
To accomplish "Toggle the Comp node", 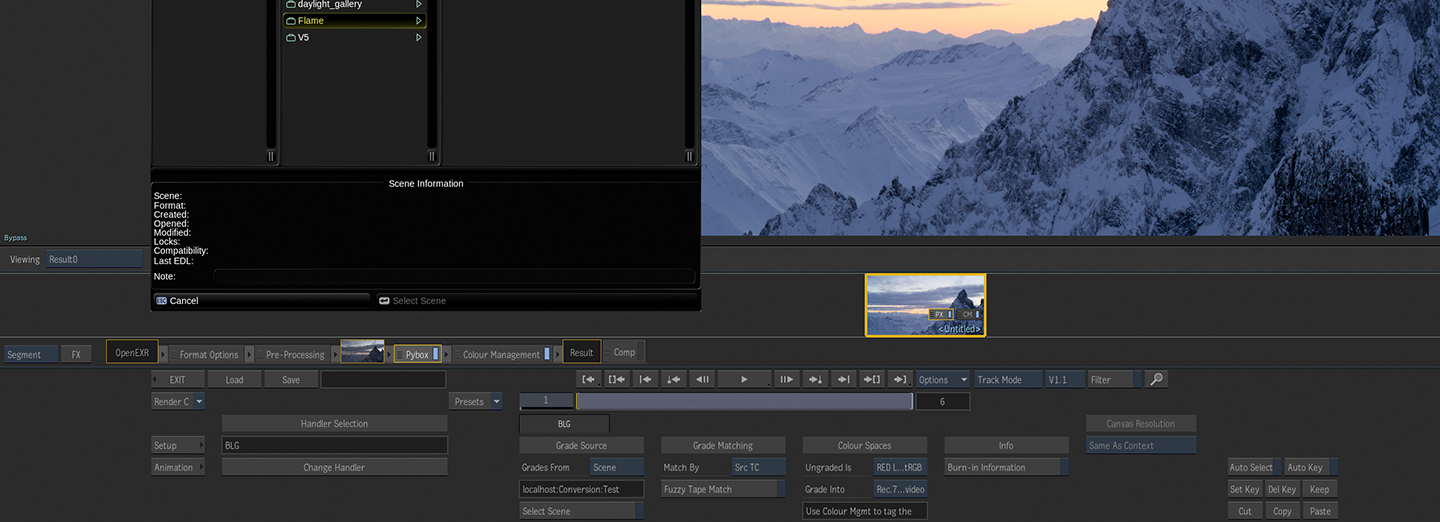I will (x=624, y=352).
